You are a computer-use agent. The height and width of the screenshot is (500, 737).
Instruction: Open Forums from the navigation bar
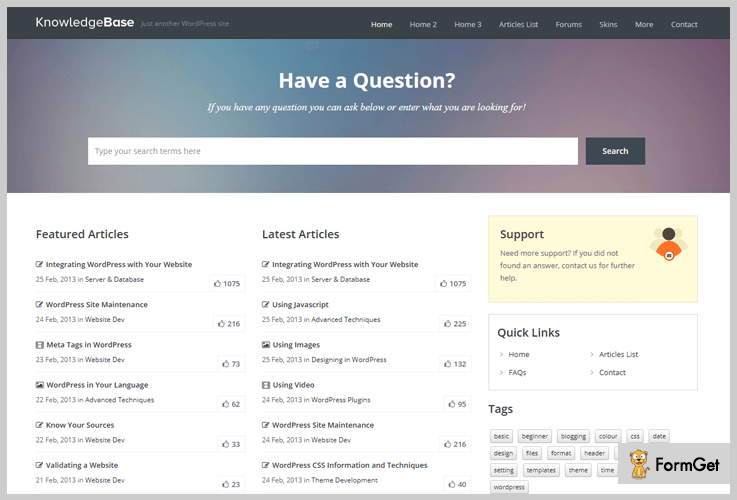click(x=568, y=24)
